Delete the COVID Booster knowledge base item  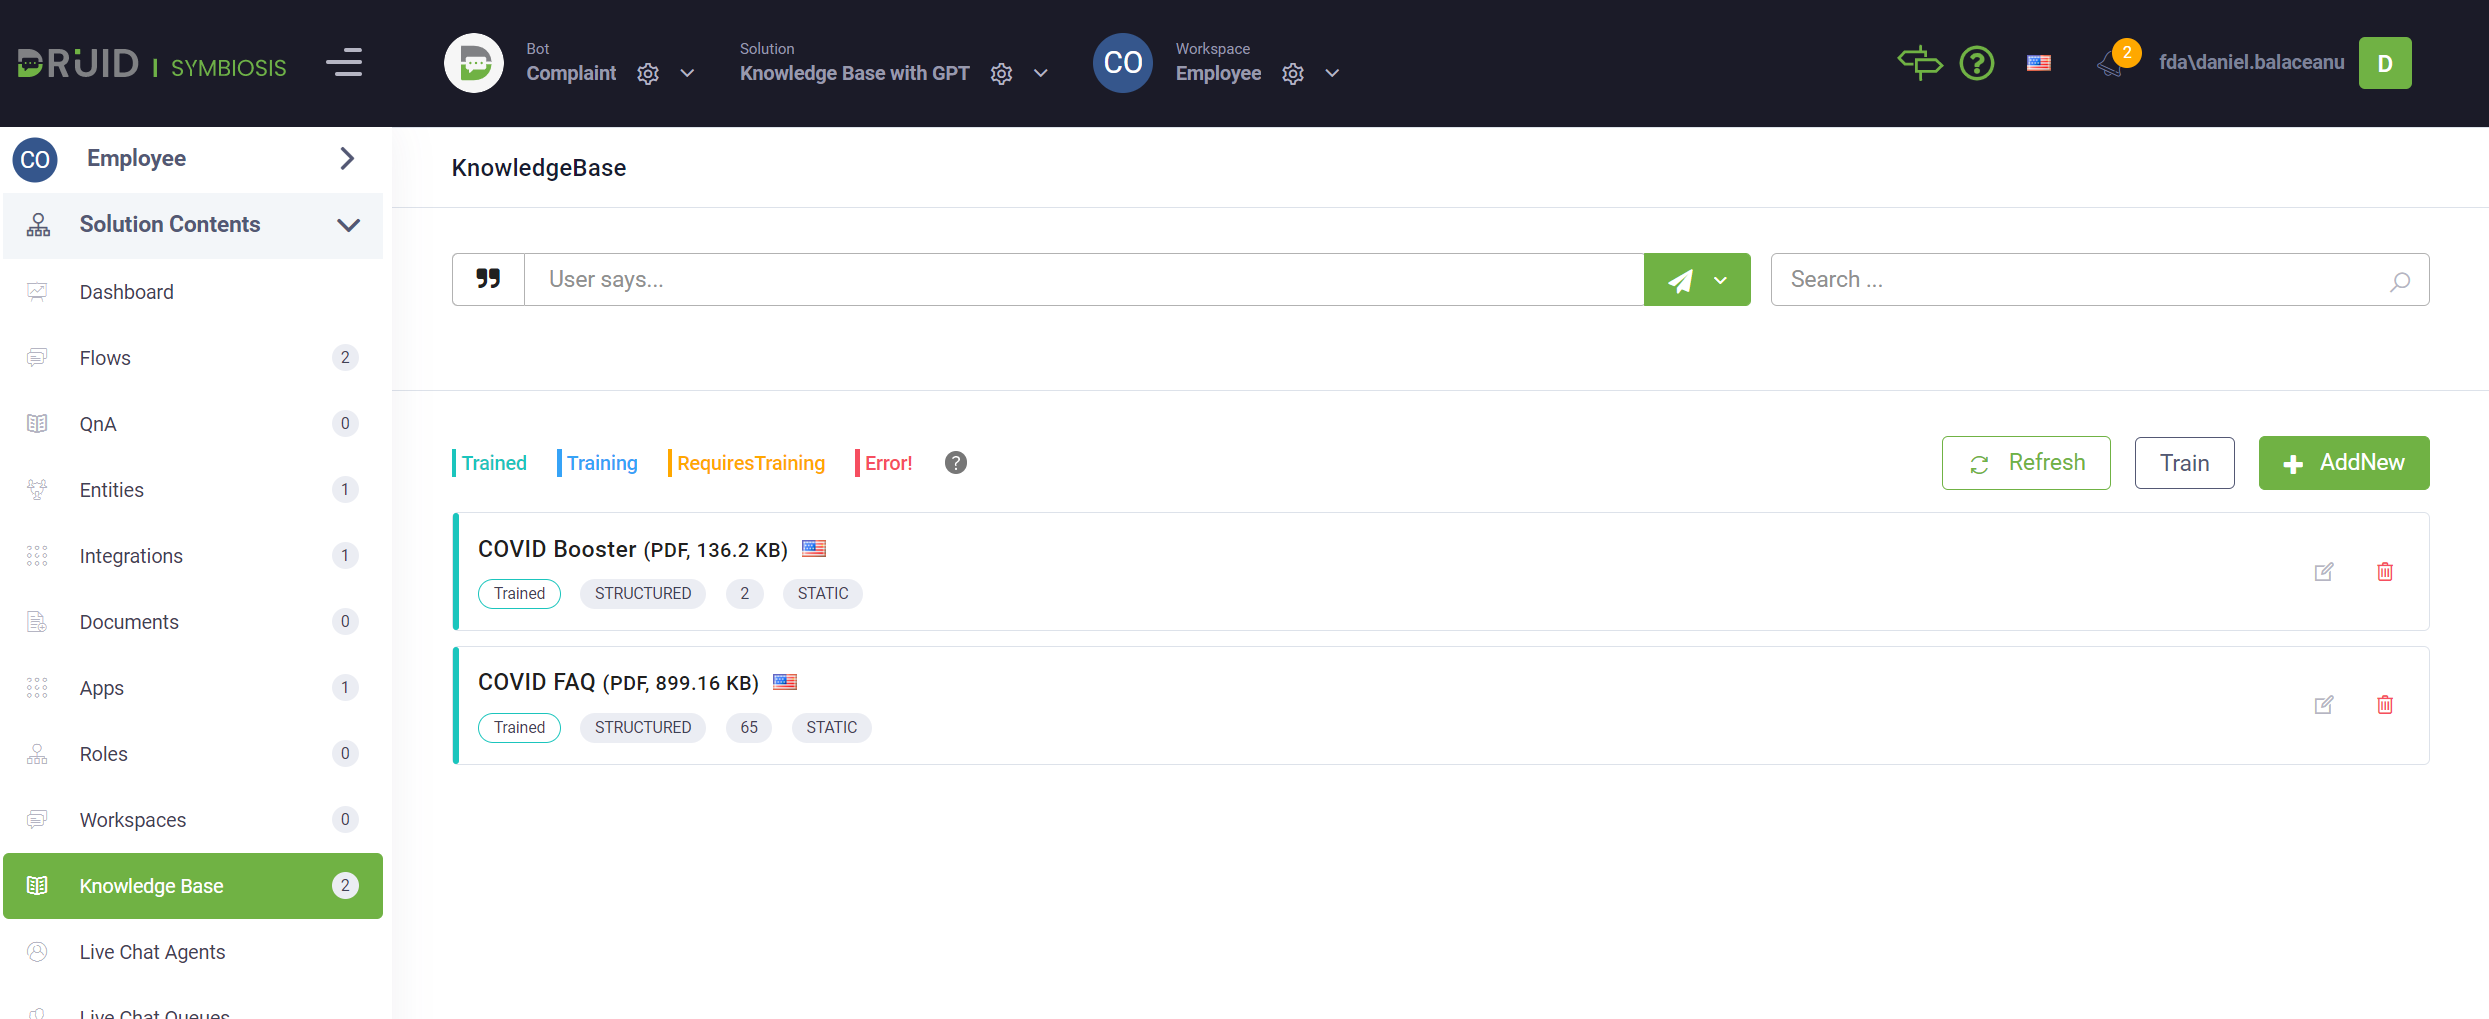2385,571
